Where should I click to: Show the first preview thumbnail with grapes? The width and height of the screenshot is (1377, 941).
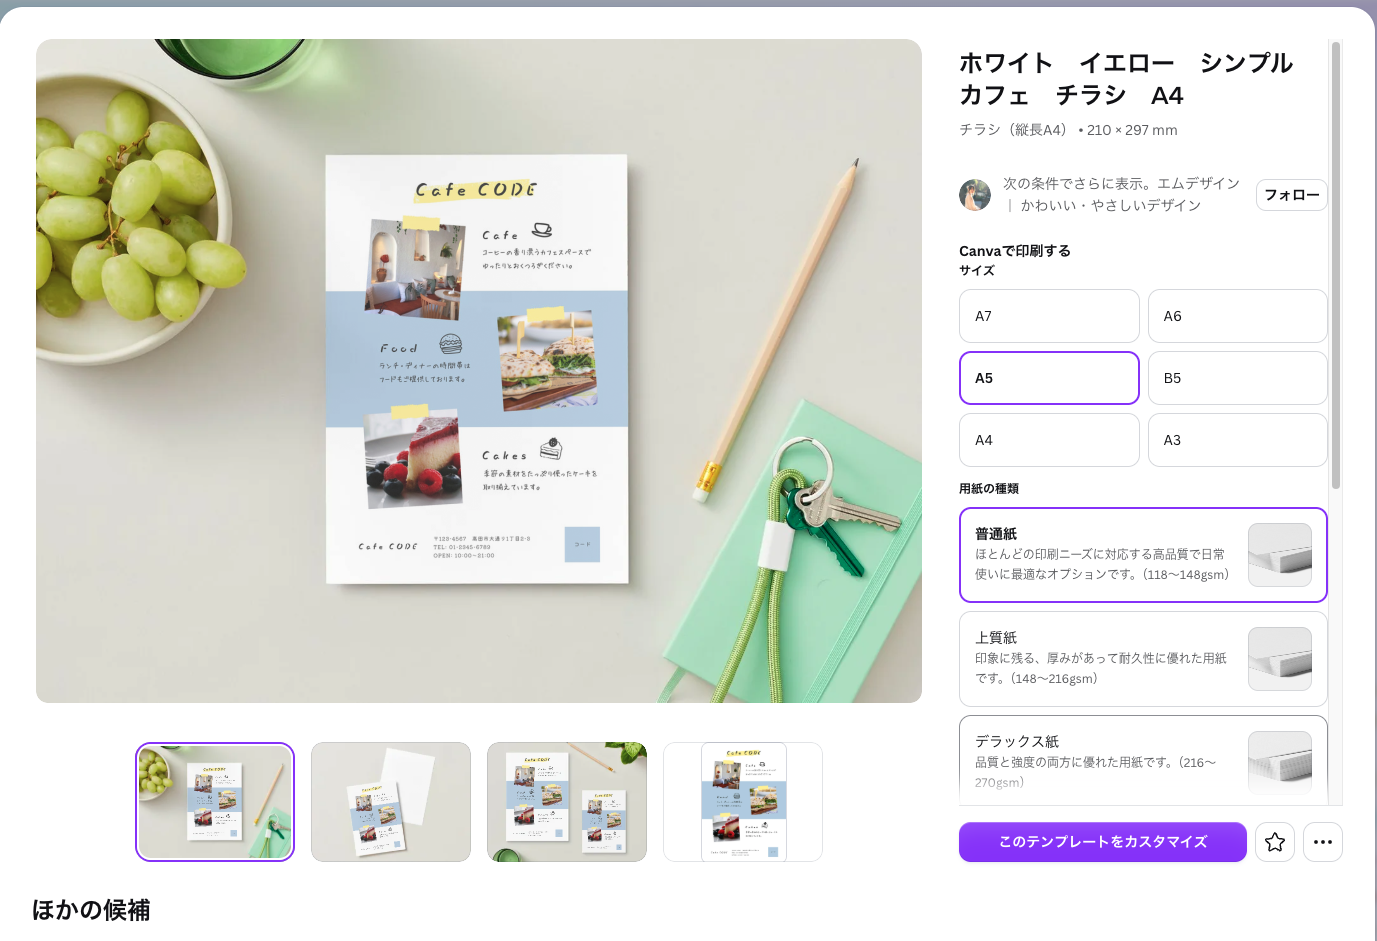pyautogui.click(x=215, y=802)
